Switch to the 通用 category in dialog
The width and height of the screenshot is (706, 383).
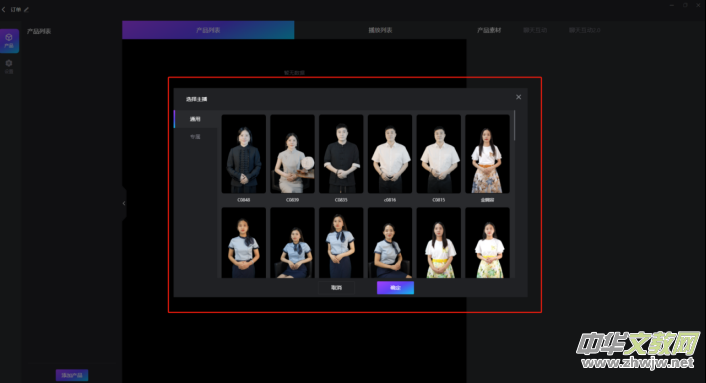click(x=195, y=119)
